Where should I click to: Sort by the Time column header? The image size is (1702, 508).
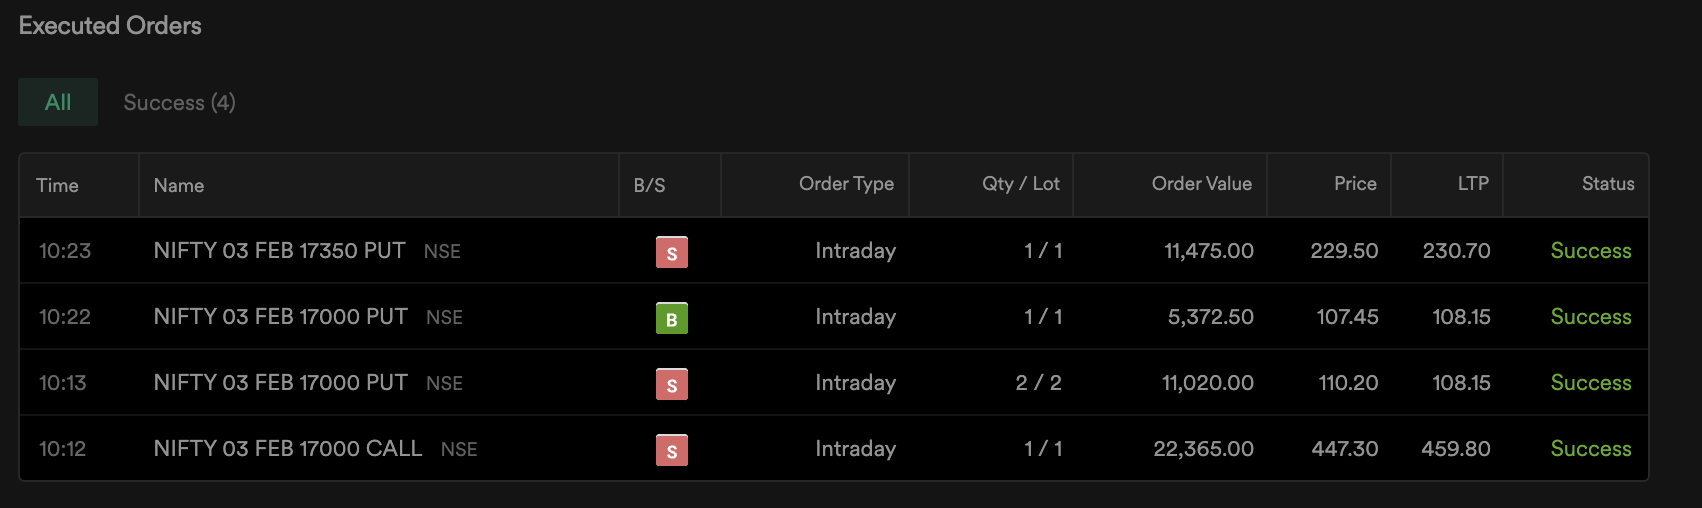[57, 185]
